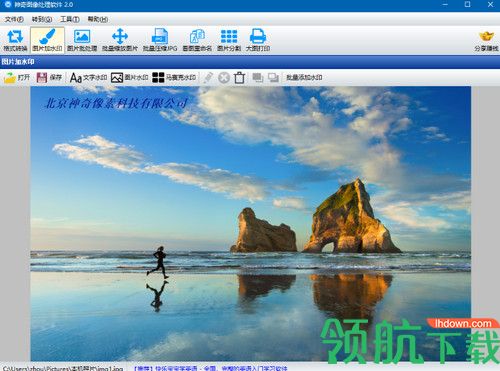Click the trash can delete icon

pyautogui.click(x=239, y=78)
